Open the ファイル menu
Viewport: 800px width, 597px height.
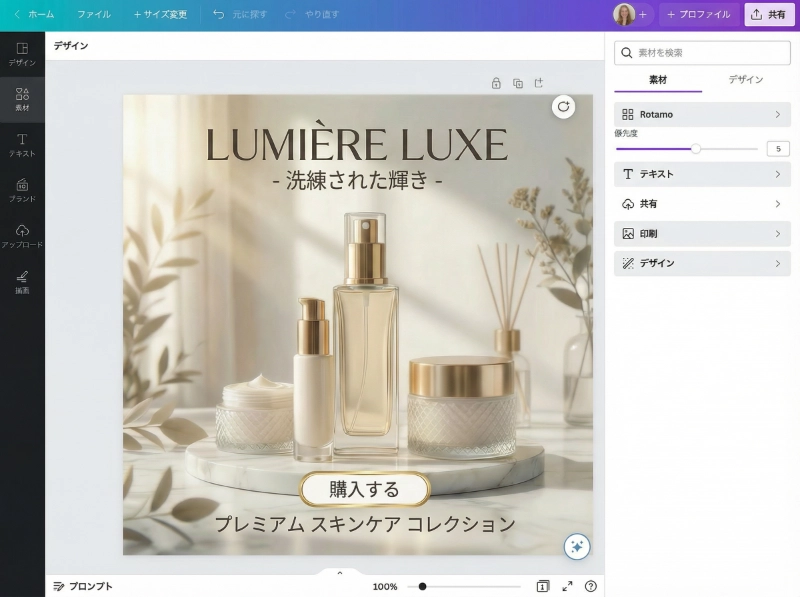tap(94, 15)
